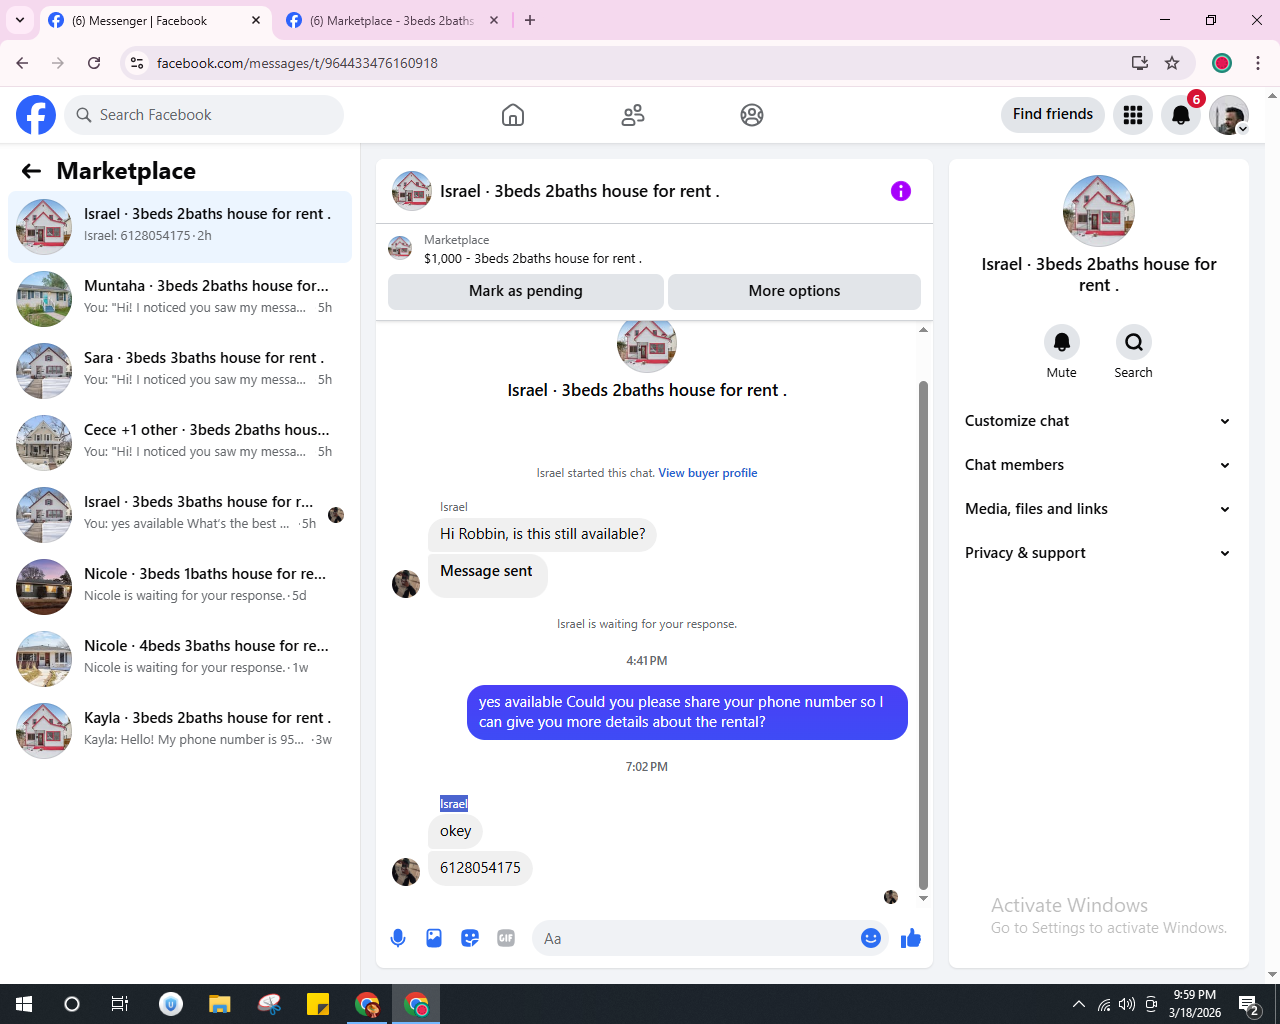The width and height of the screenshot is (1280, 1024).
Task: Search within the conversation
Action: click(x=1134, y=342)
